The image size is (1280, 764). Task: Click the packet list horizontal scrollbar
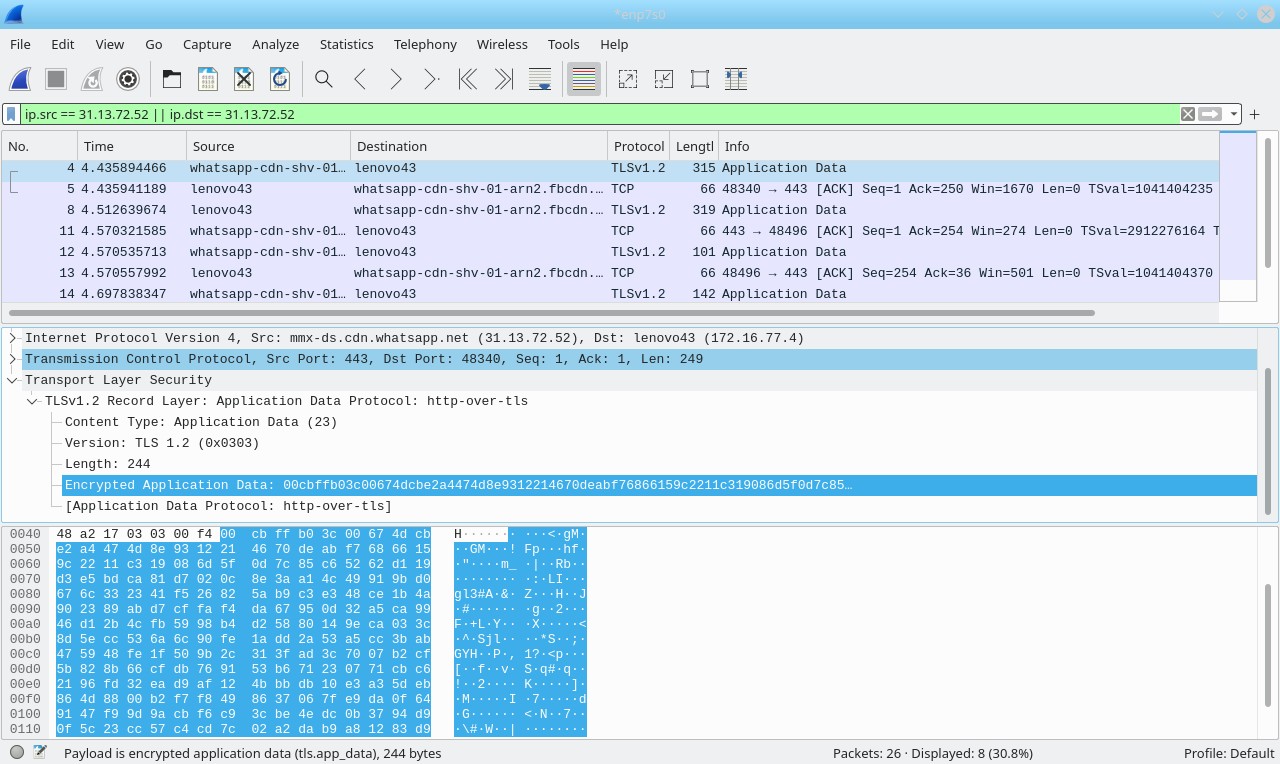(552, 313)
